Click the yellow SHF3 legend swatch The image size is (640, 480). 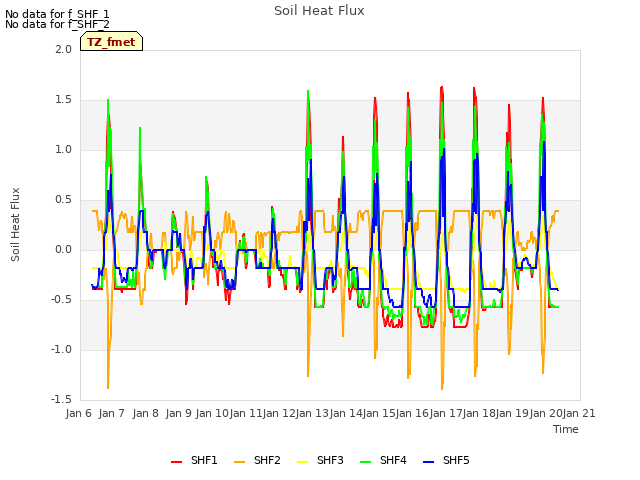(302, 462)
